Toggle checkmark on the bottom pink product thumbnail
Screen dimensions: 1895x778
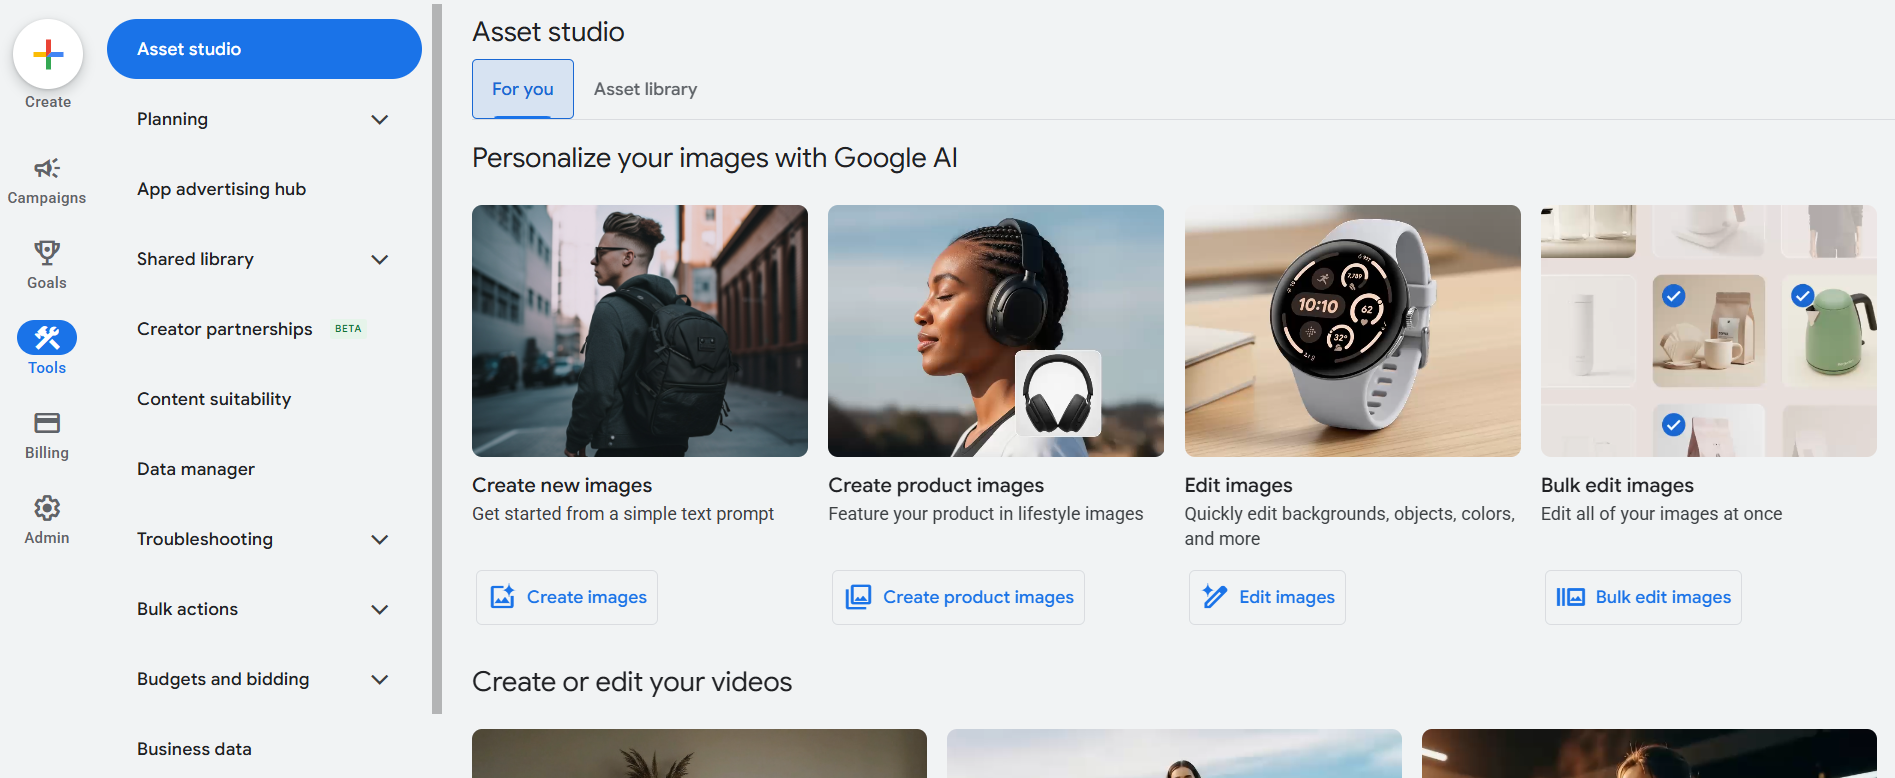[1673, 425]
